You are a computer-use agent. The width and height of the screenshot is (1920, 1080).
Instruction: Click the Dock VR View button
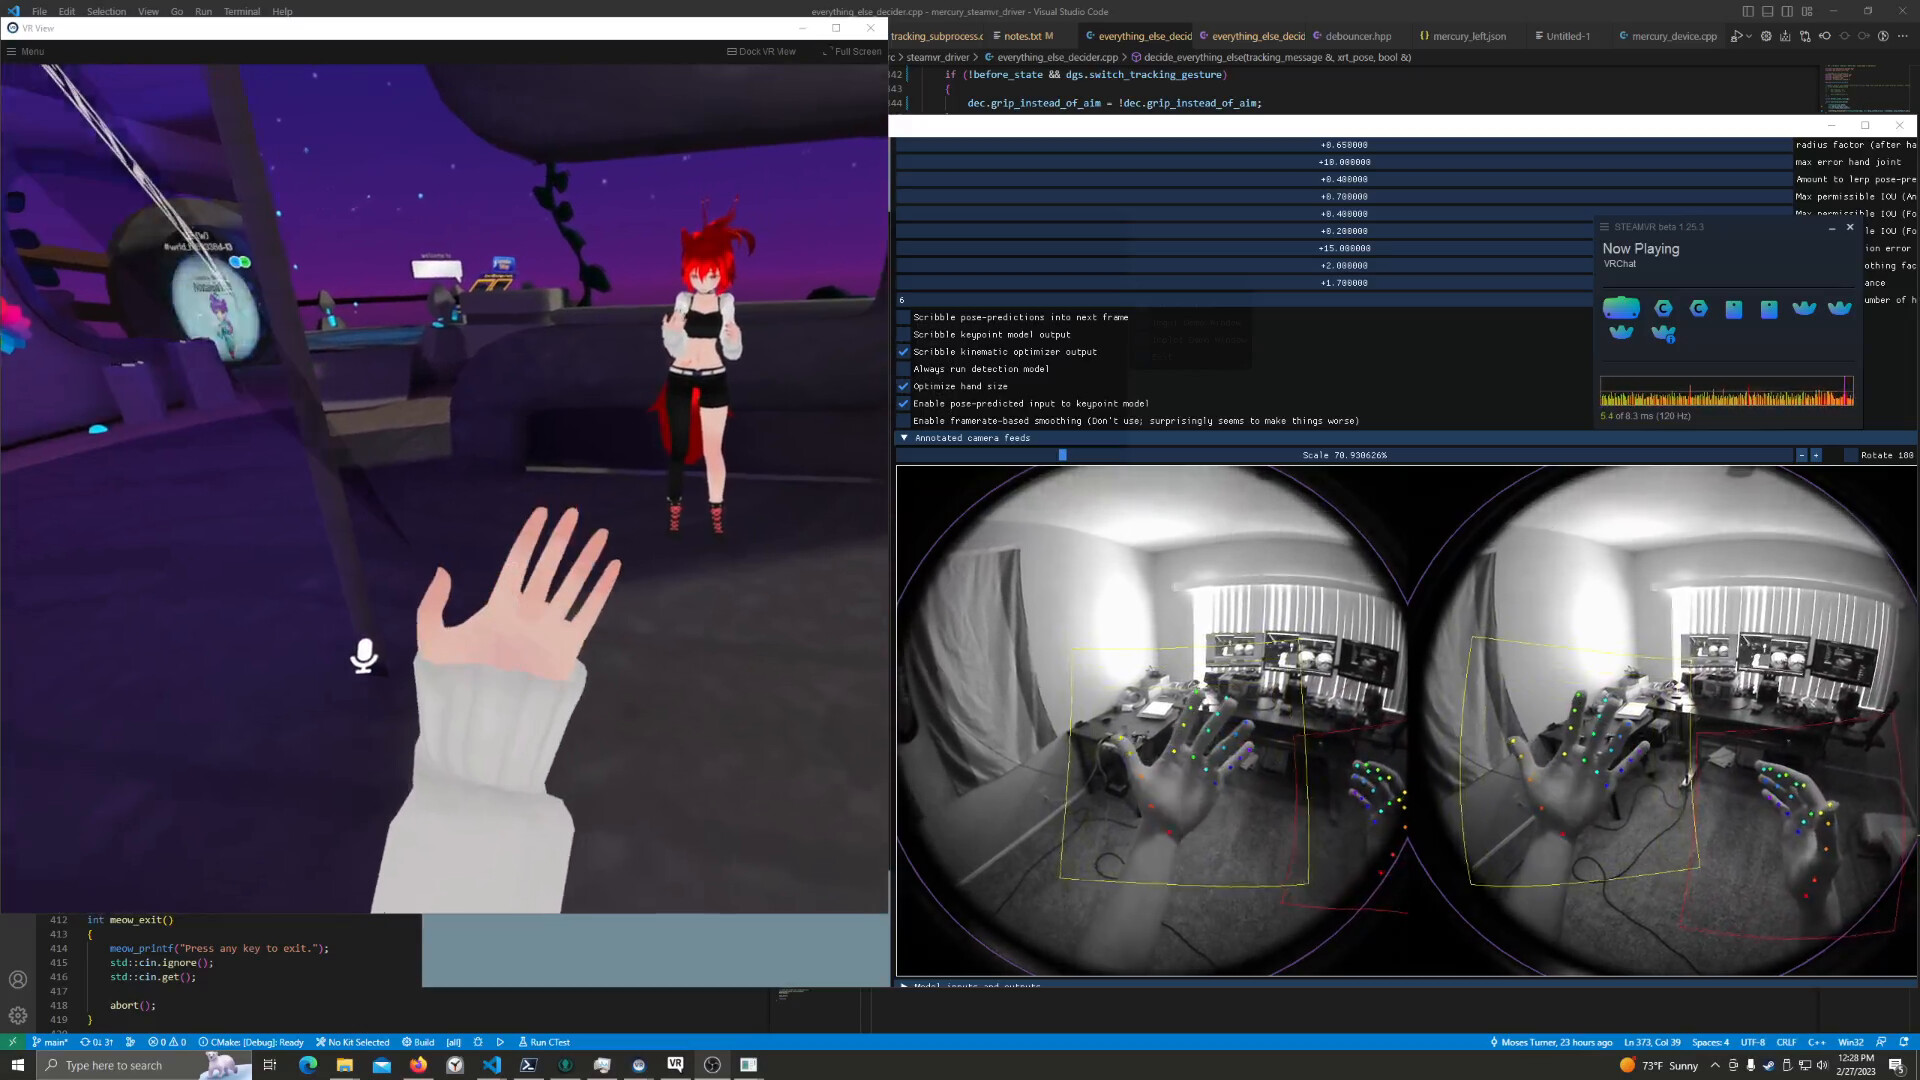tap(762, 51)
